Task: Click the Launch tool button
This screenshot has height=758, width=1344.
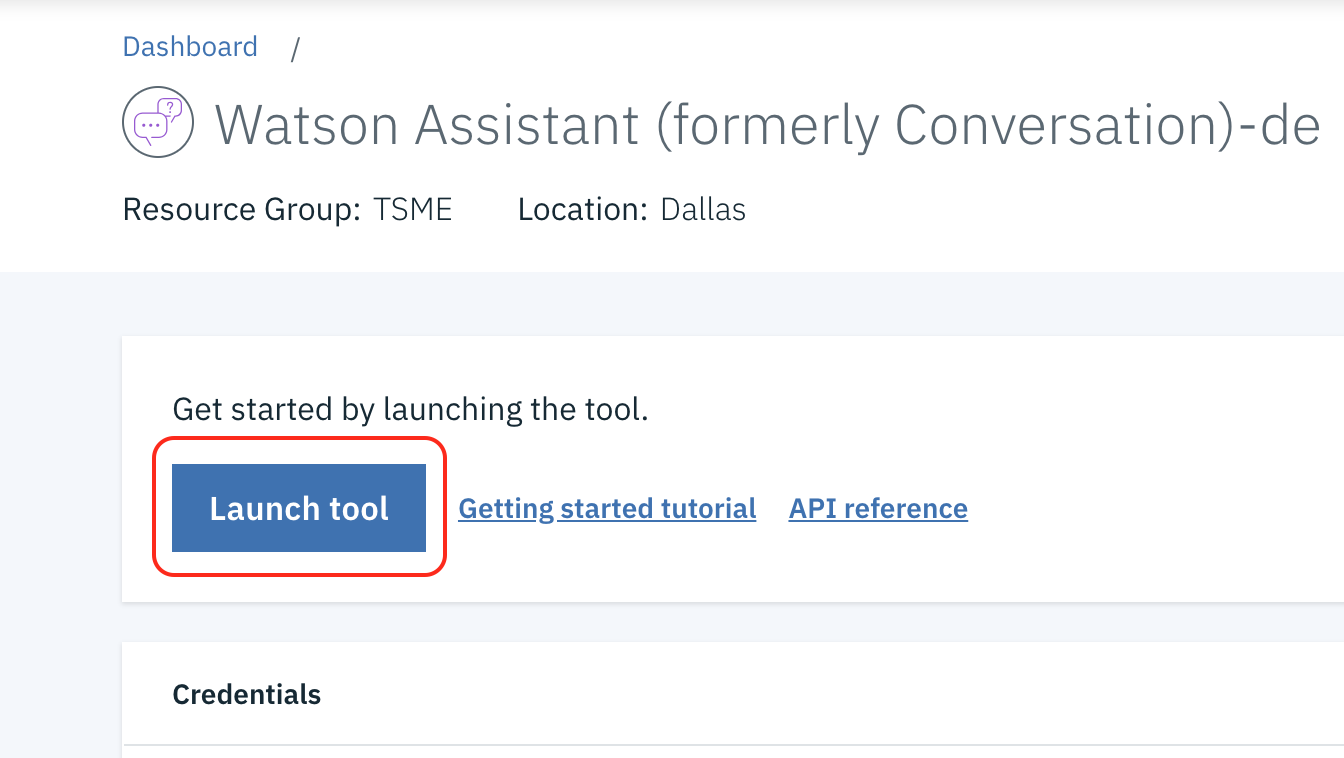Action: point(299,508)
